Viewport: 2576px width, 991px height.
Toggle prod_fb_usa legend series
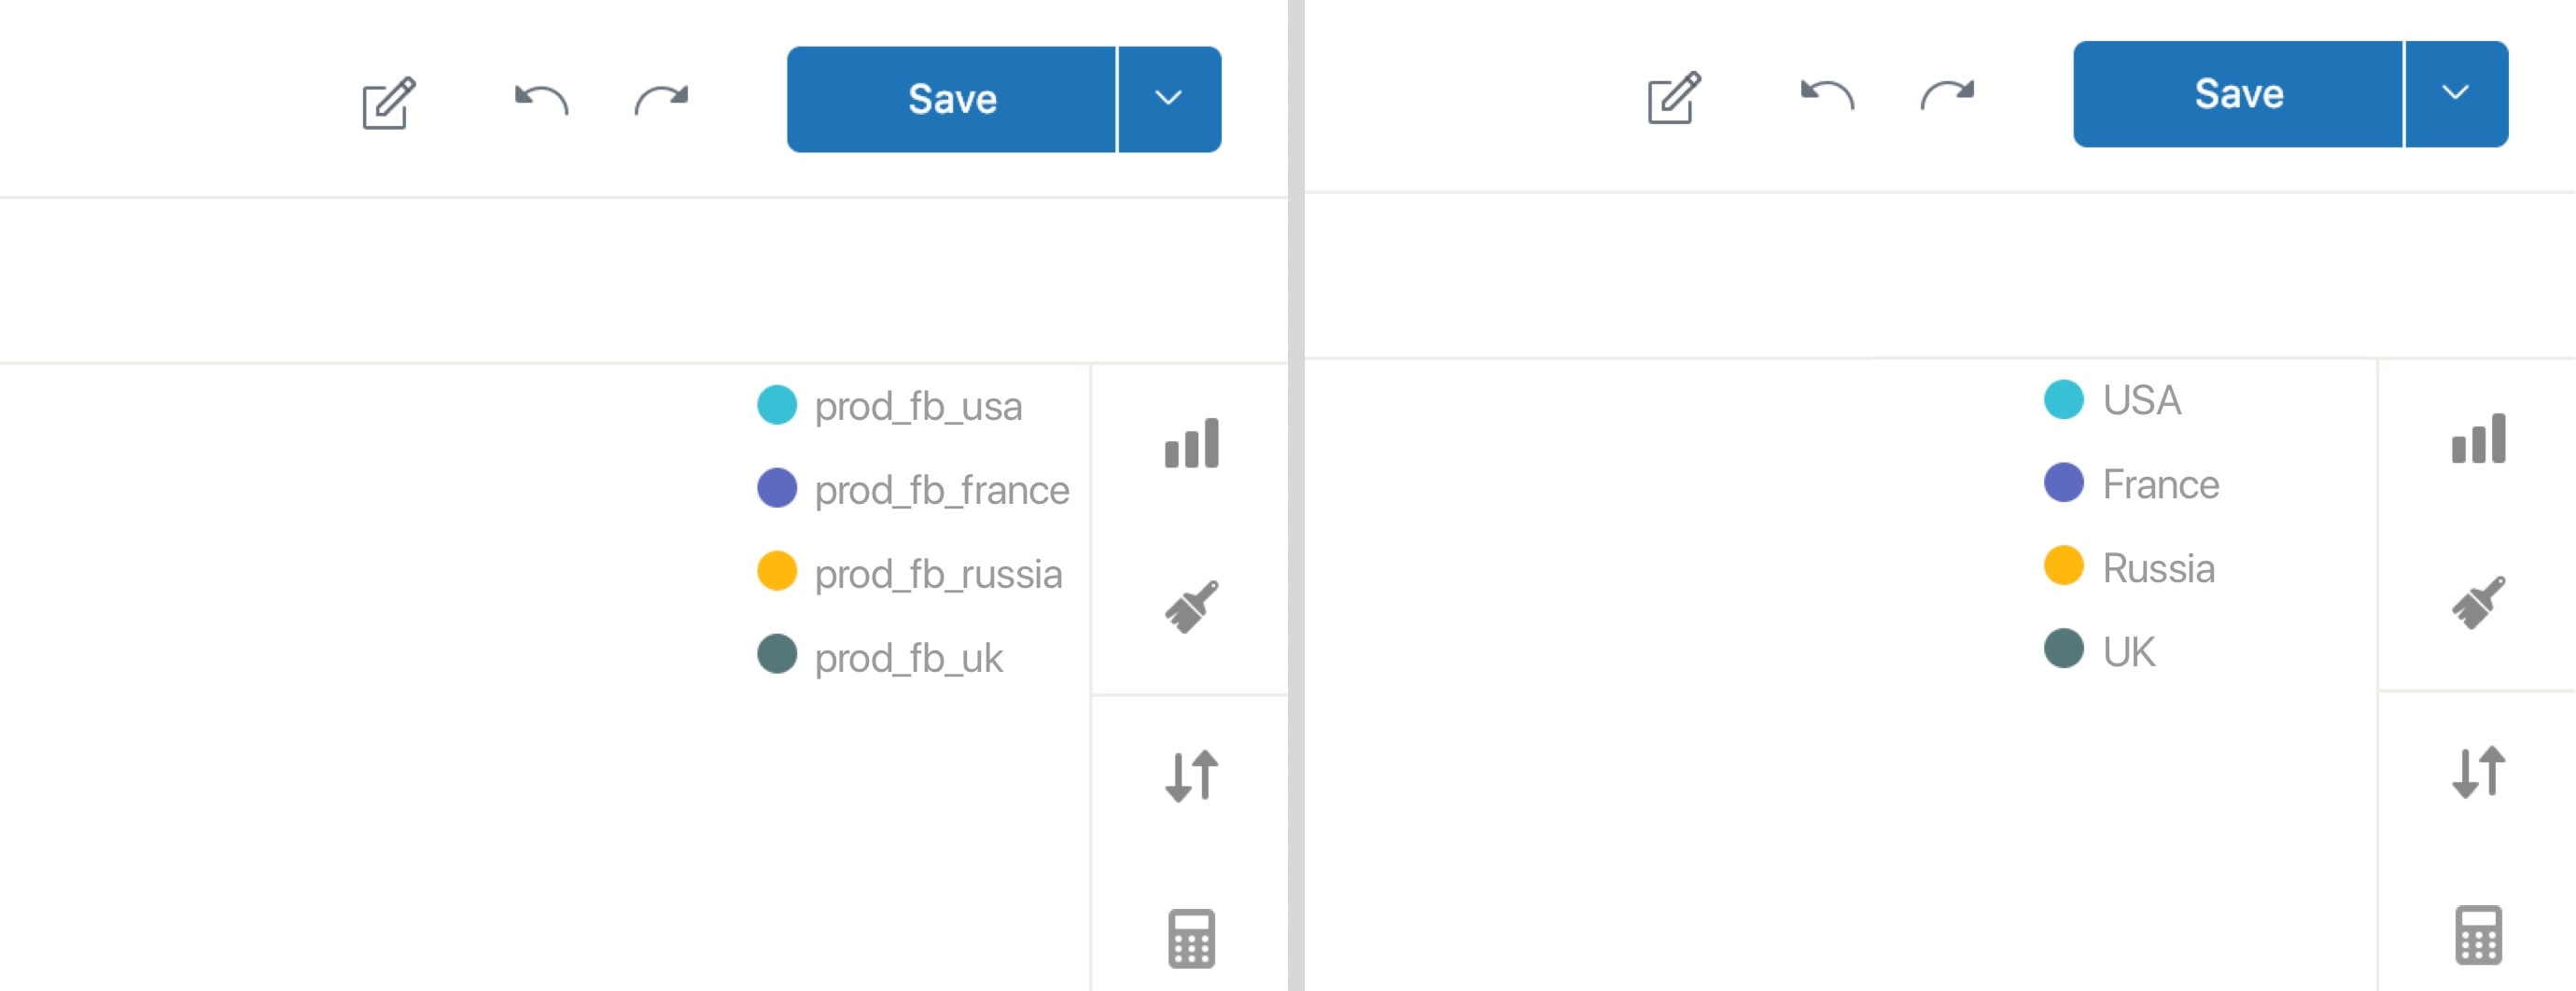(890, 406)
